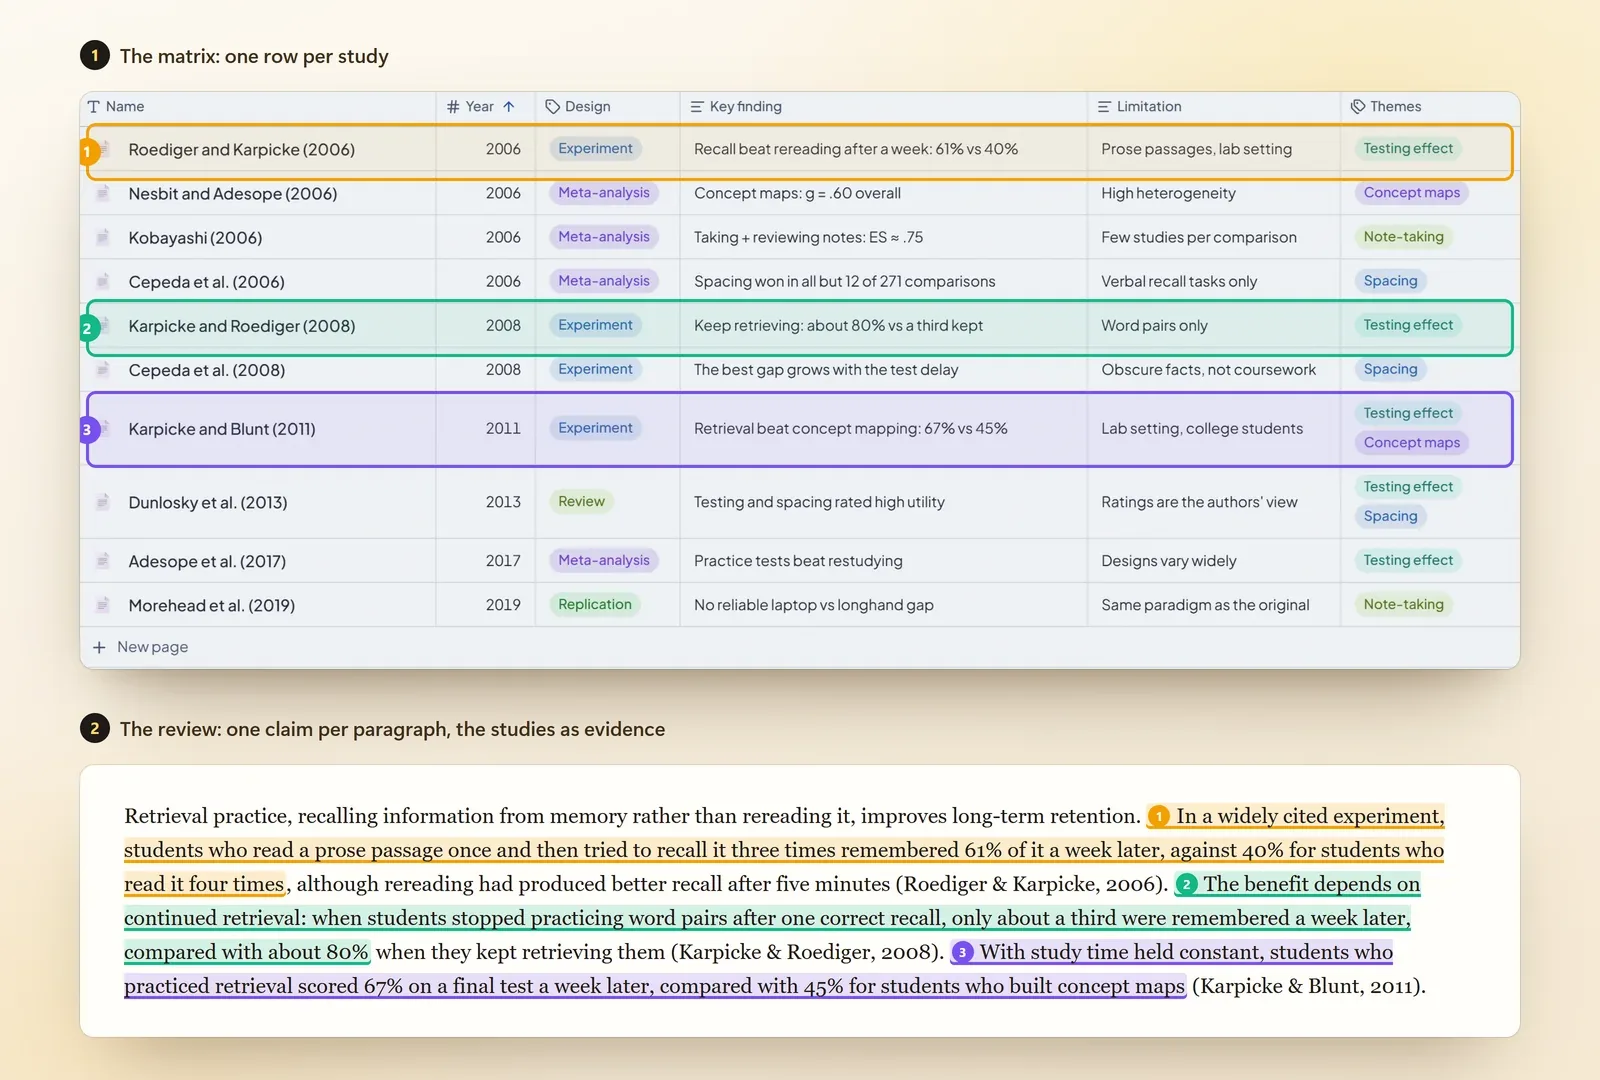This screenshot has height=1080, width=1600.
Task: Click cell 'No reliable laptop vs longhand gap'
Action: point(814,605)
